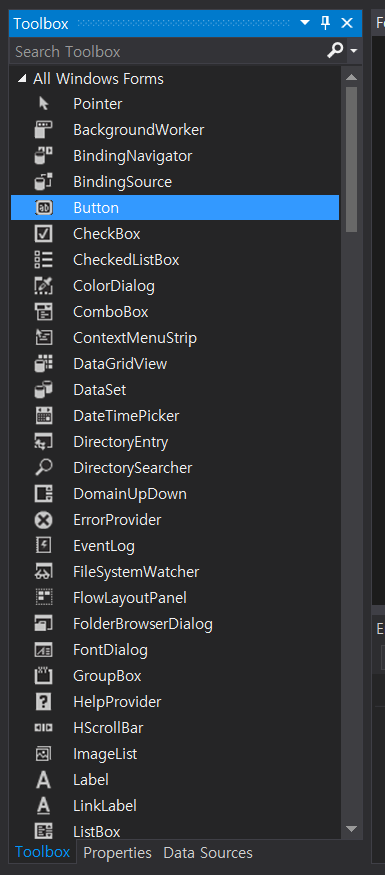Image resolution: width=385 pixels, height=875 pixels.
Task: Pick the BindingNavigator icon
Action: (44, 156)
